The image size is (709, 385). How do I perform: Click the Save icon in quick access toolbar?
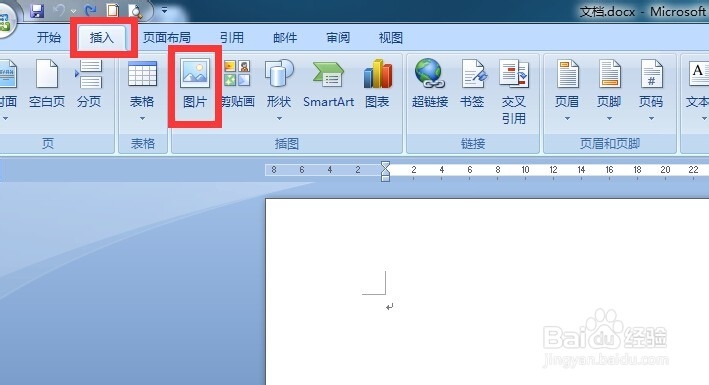pos(38,10)
